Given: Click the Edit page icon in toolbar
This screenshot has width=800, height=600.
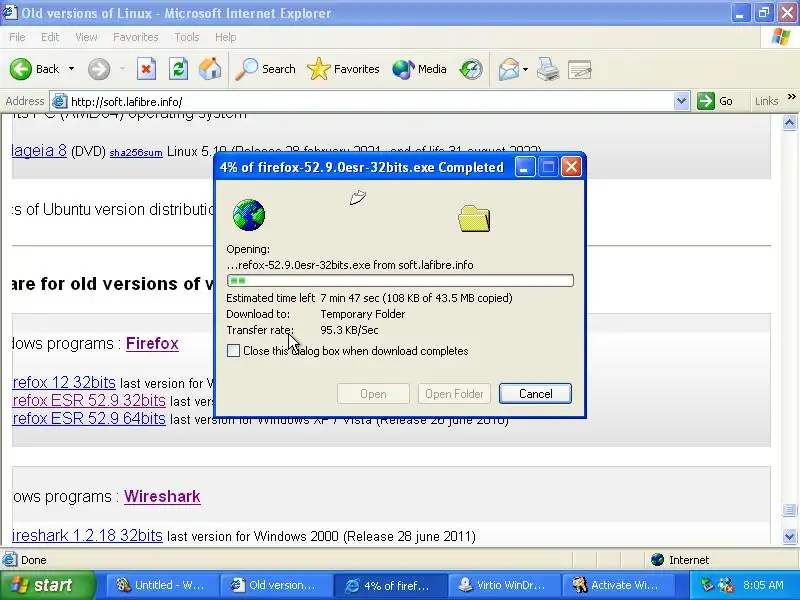Looking at the screenshot, I should [x=580, y=69].
